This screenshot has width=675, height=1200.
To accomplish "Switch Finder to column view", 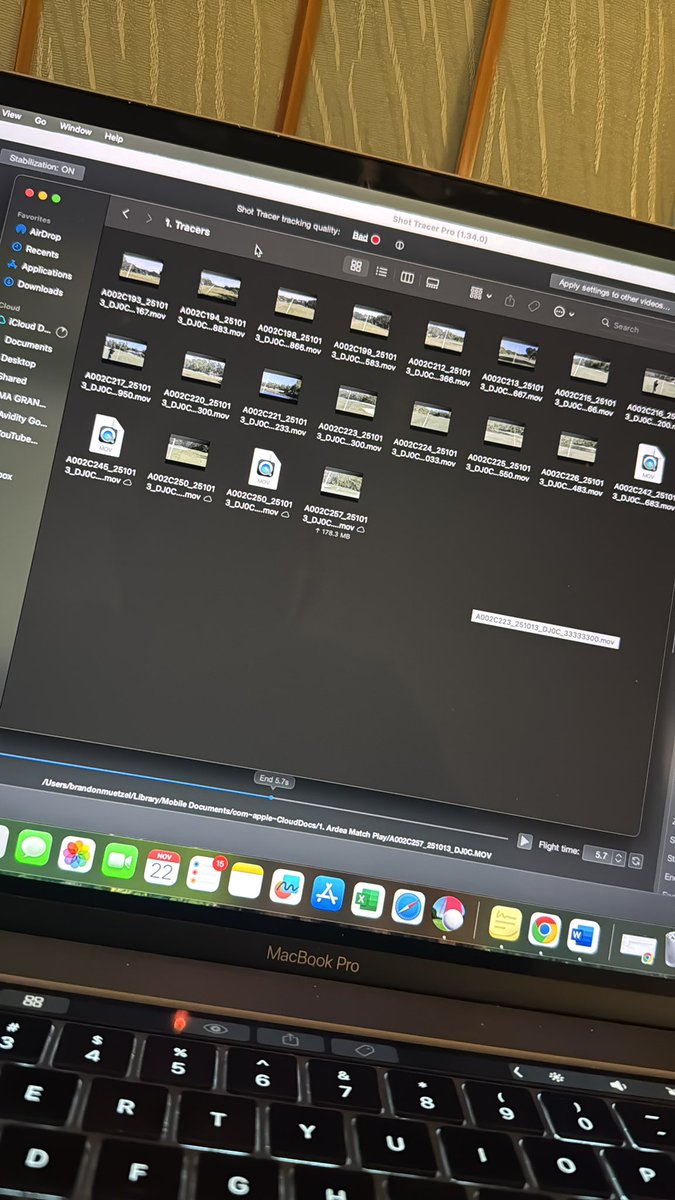I will click(407, 277).
